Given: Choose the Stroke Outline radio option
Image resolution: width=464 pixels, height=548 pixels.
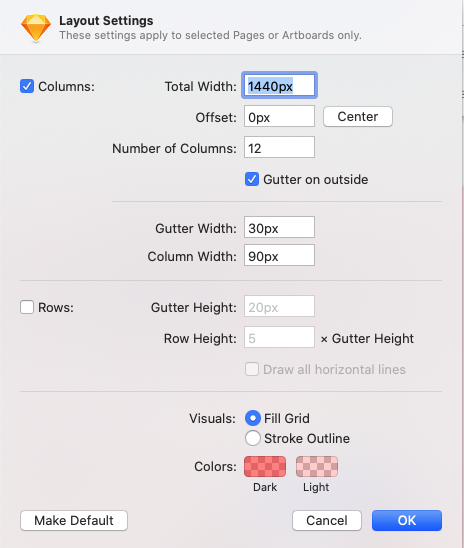Looking at the screenshot, I should [253, 438].
